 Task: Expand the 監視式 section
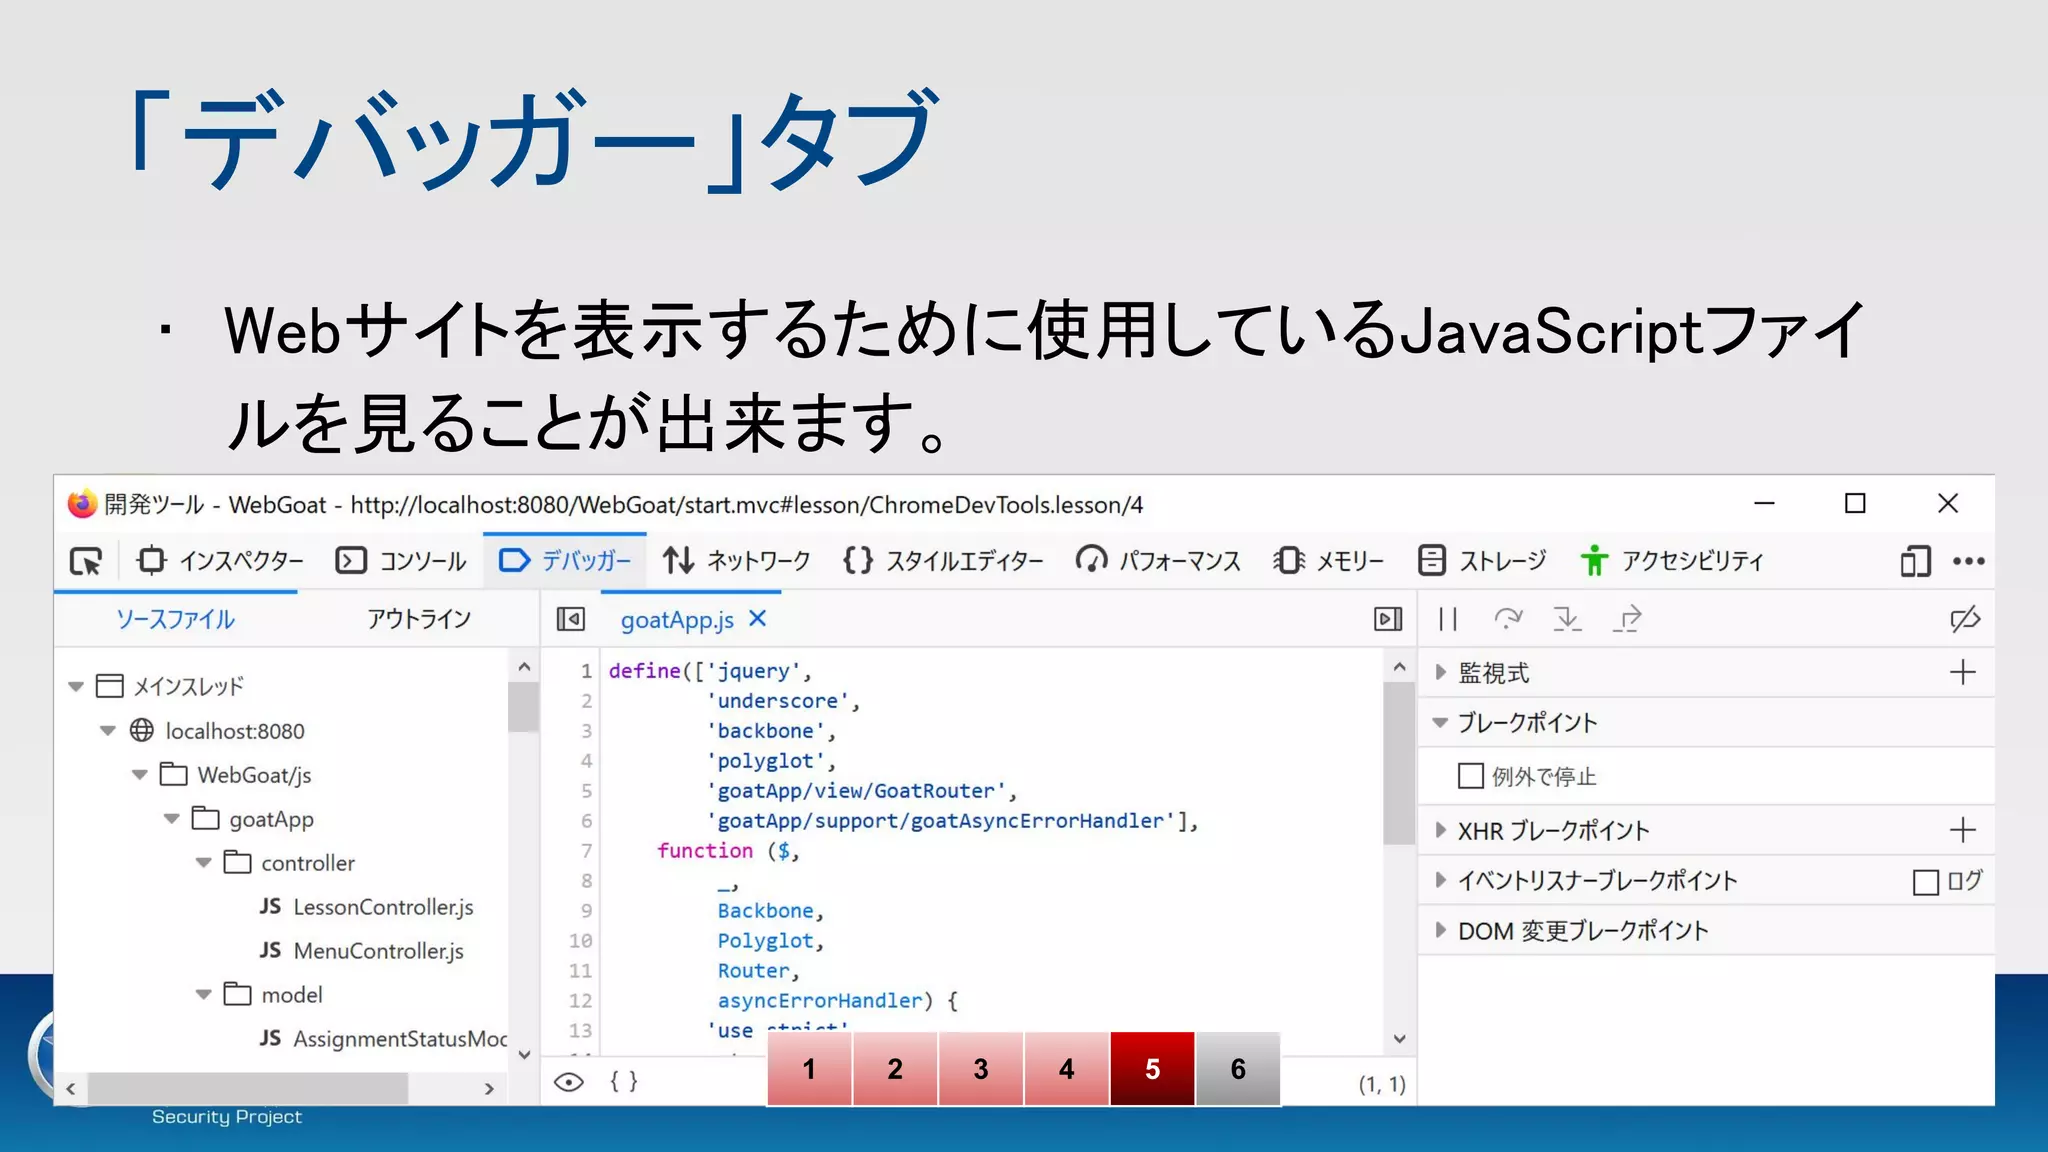point(1440,672)
